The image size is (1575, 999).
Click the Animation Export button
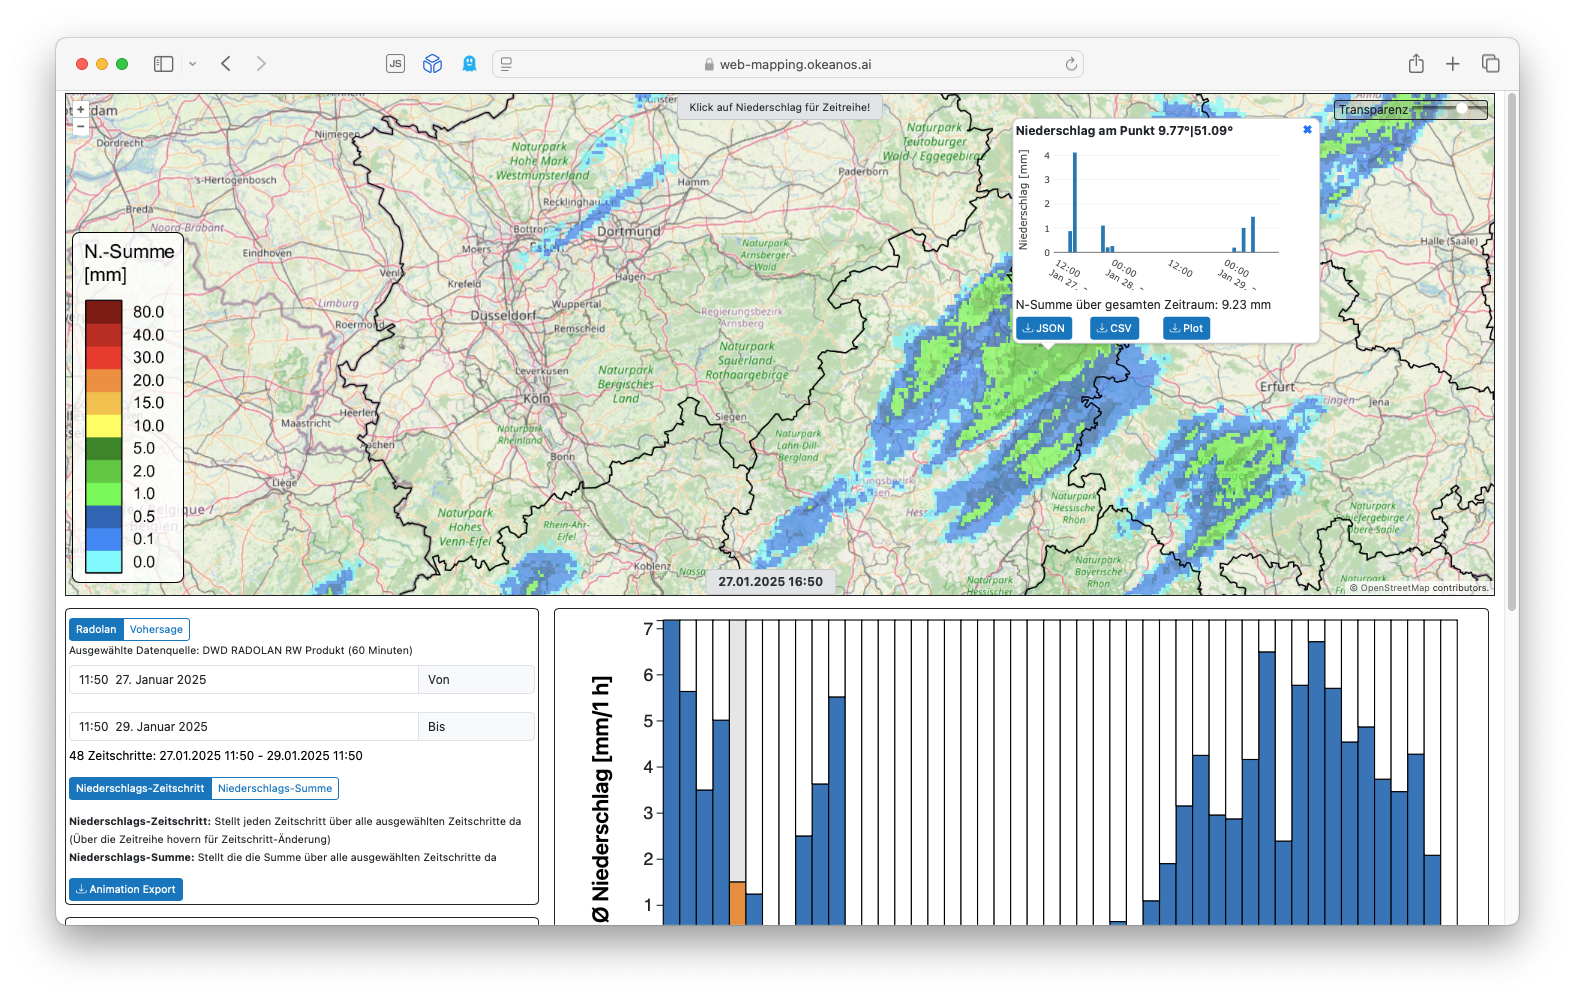(x=126, y=889)
